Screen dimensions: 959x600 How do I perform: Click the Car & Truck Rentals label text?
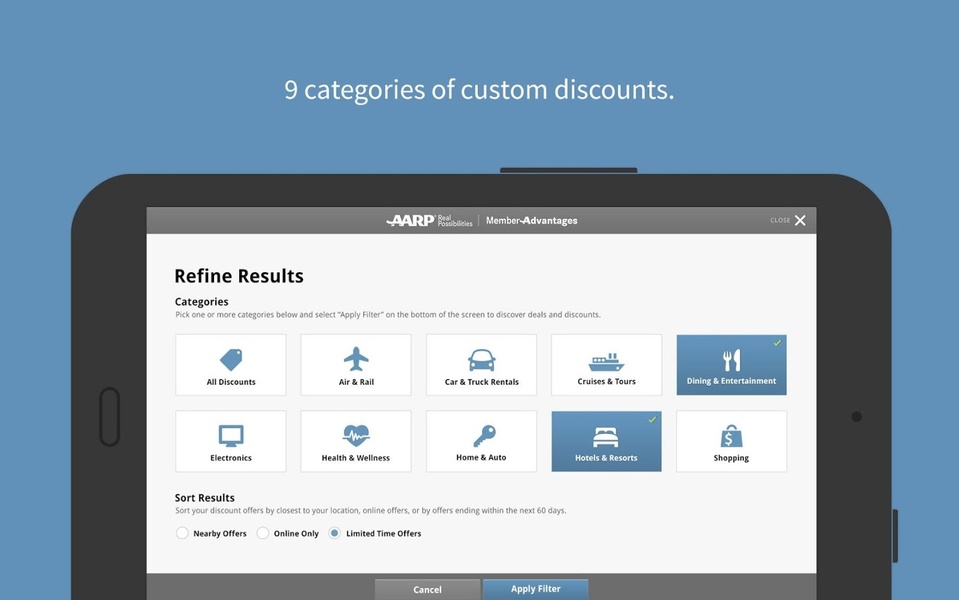pyautogui.click(x=481, y=382)
